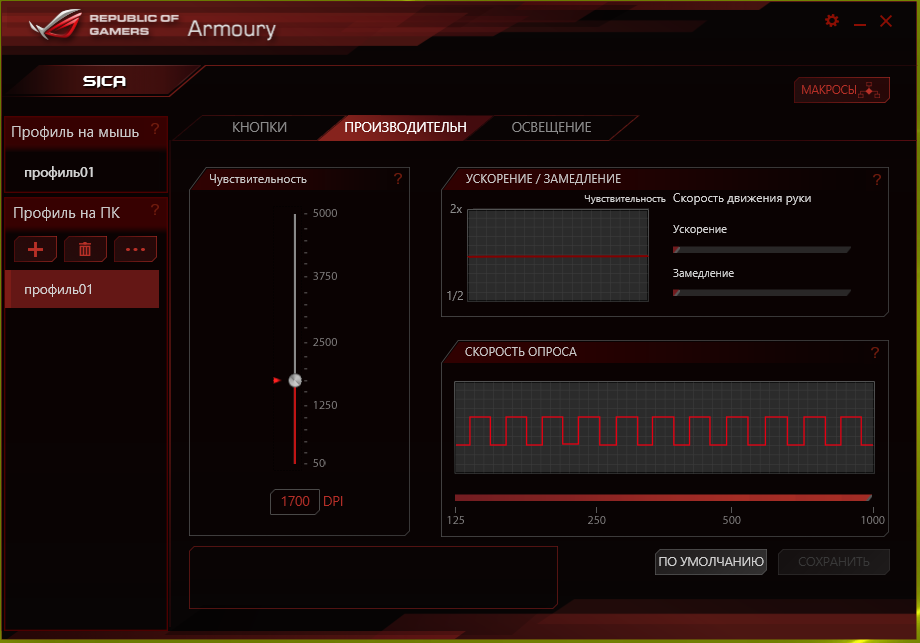The height and width of the screenshot is (643, 920).
Task: Open more profile options (three dots)
Action: click(136, 249)
